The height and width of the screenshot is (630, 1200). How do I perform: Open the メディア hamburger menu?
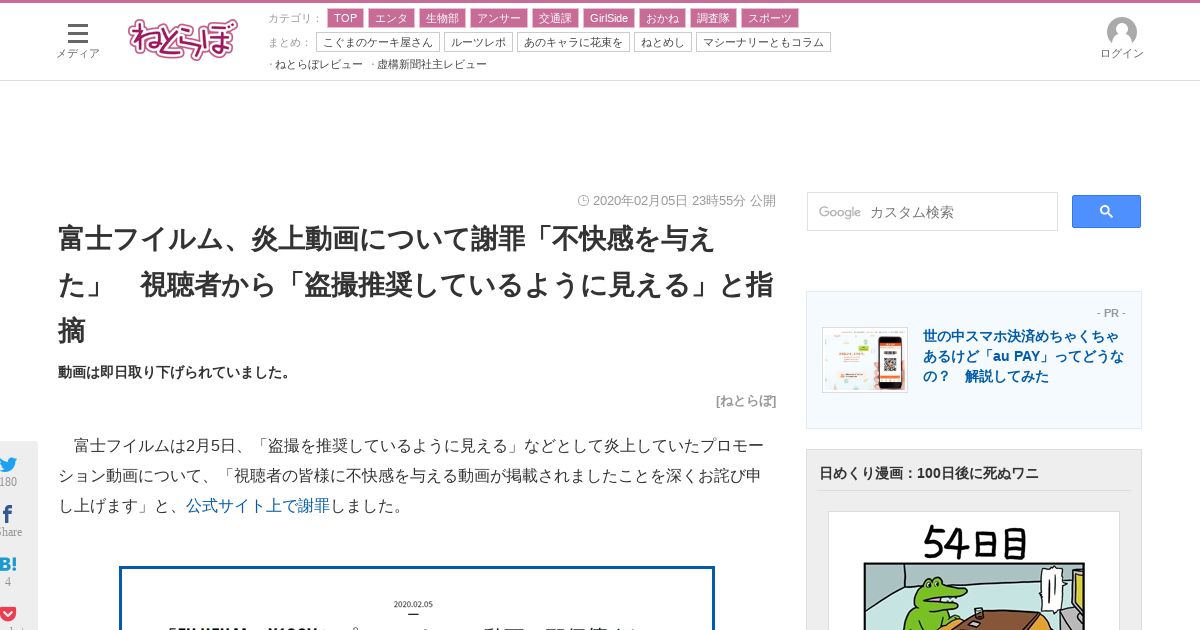click(77, 40)
